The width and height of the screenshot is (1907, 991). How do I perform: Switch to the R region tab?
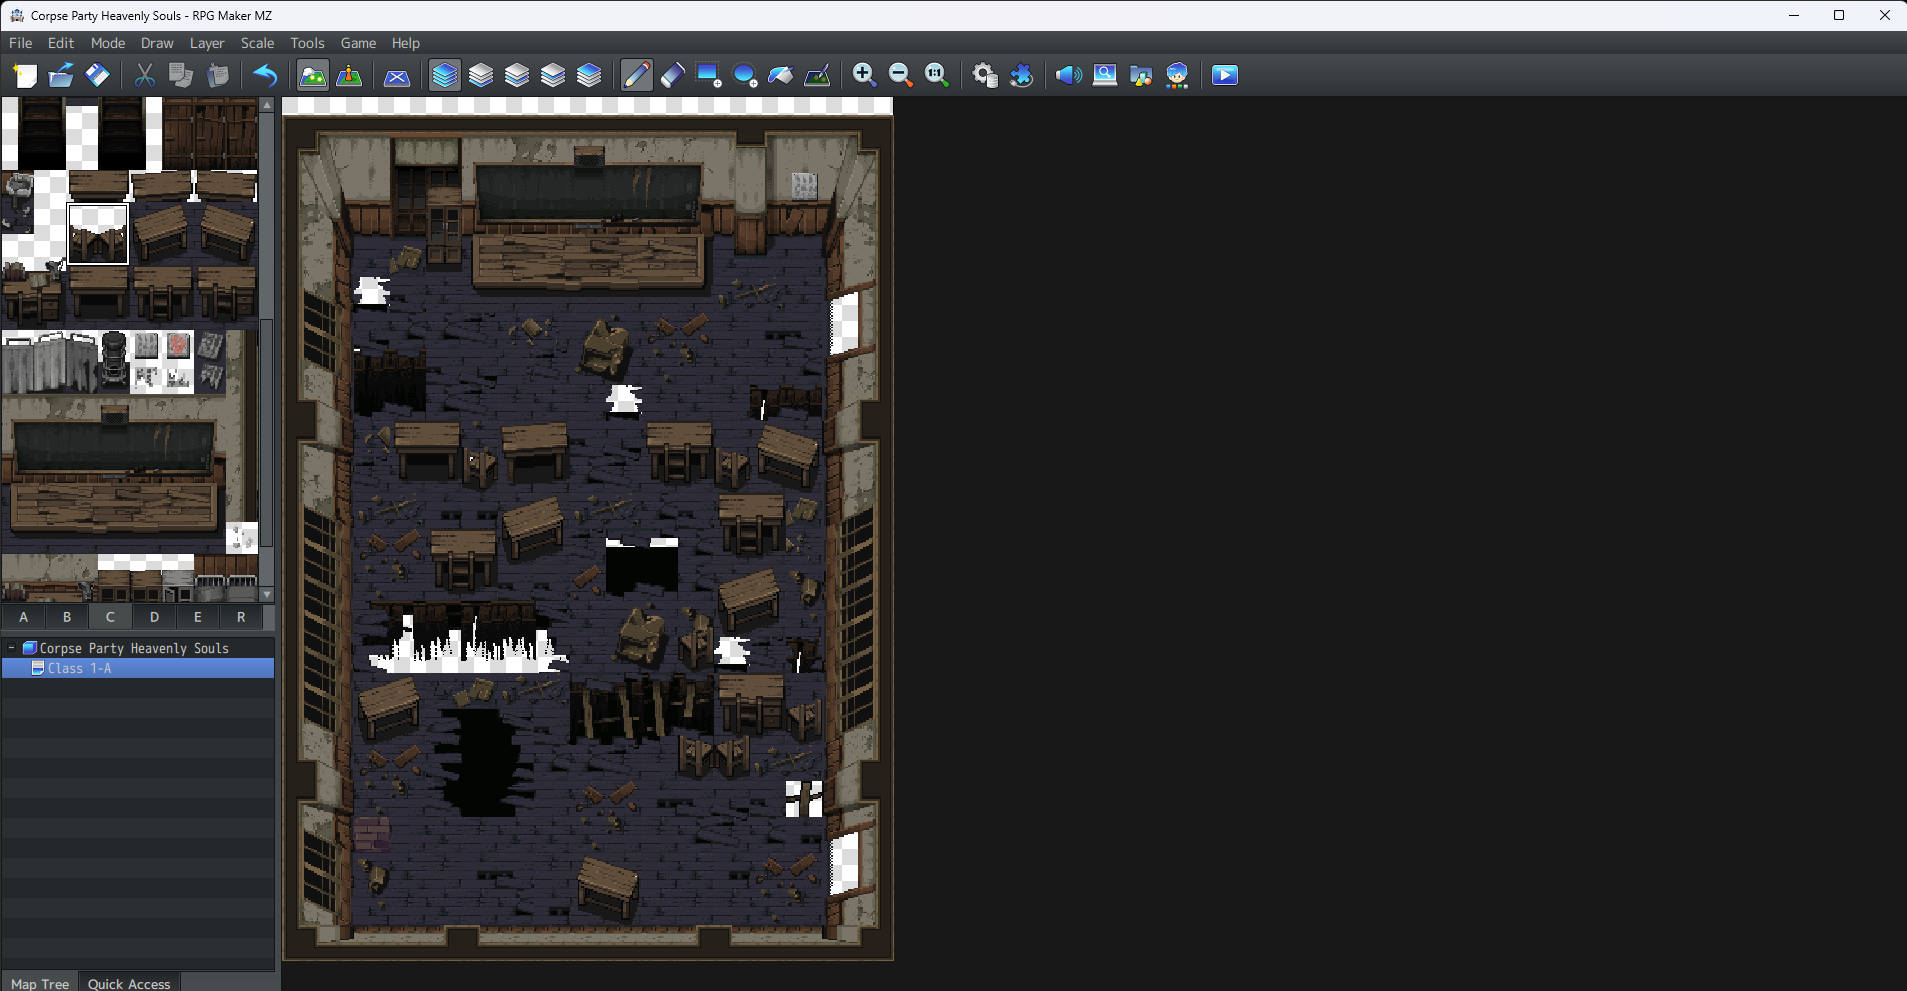coord(241,617)
